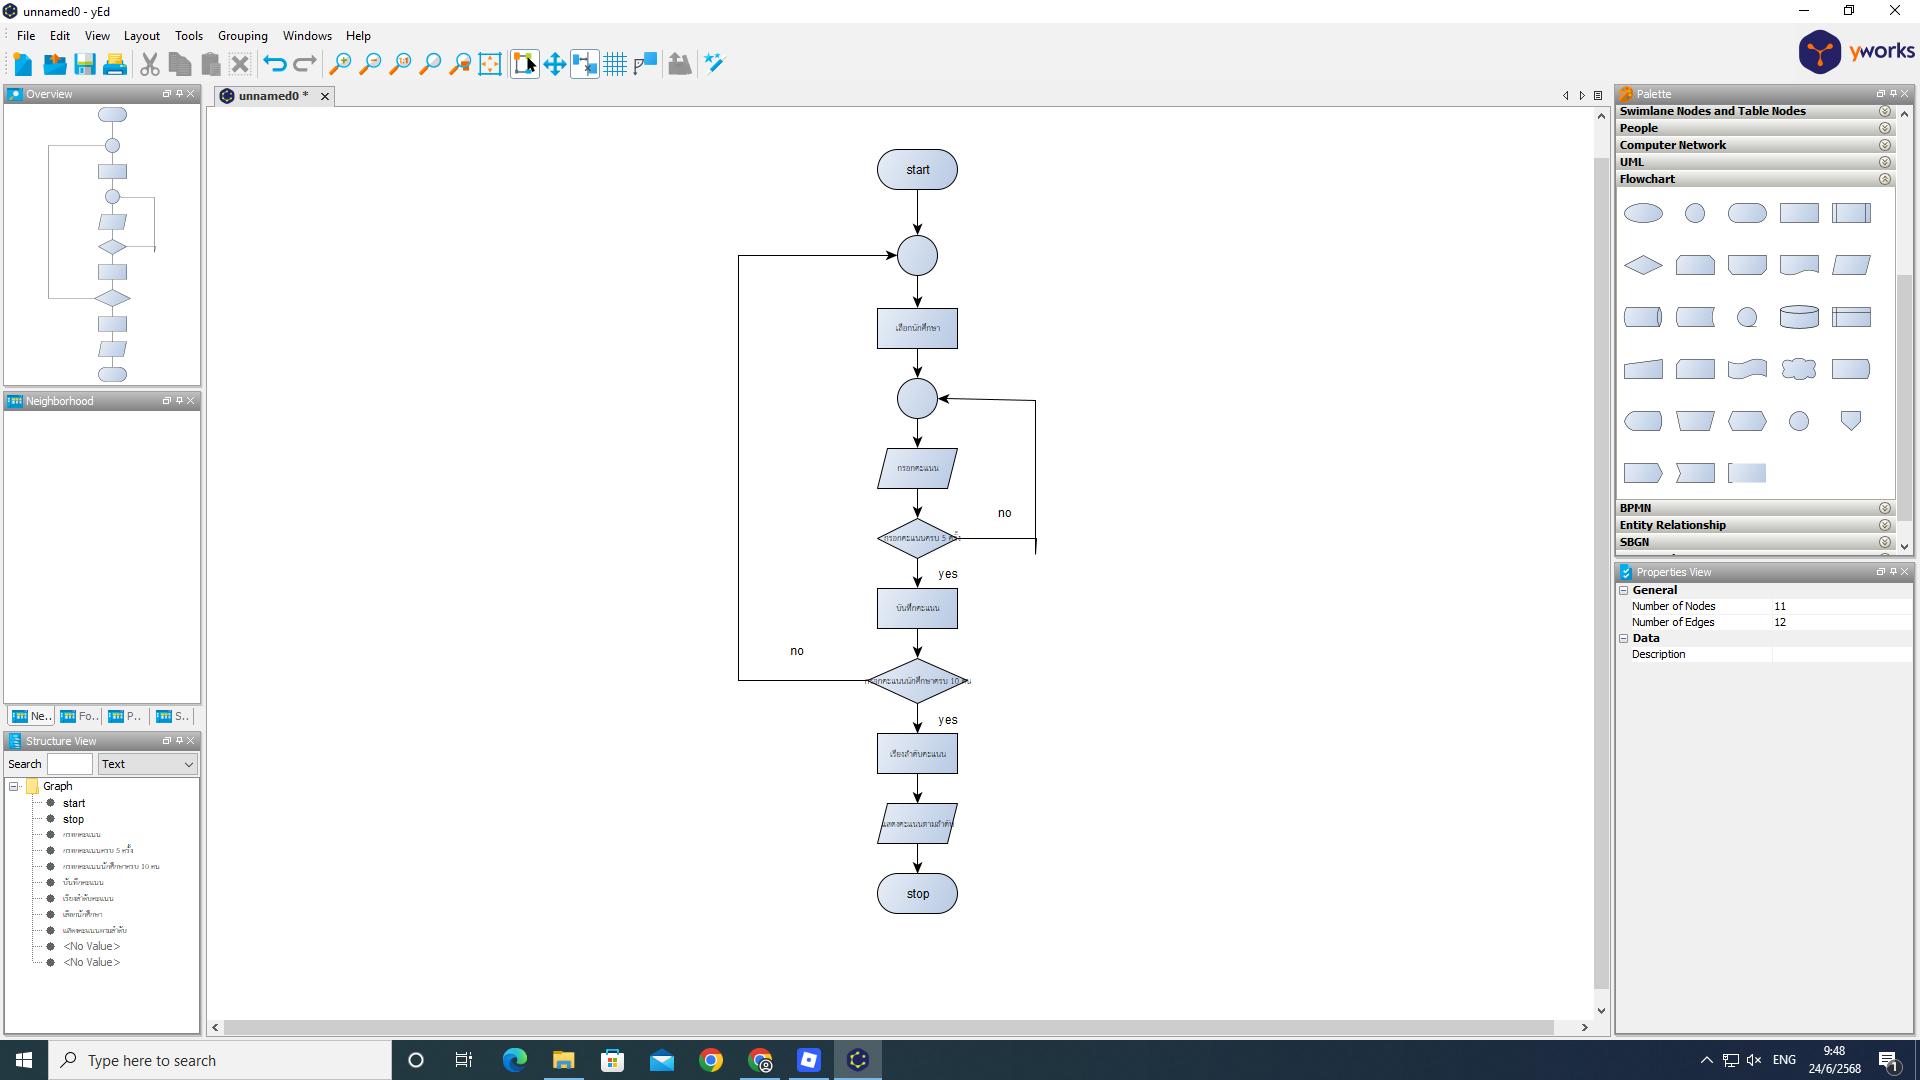Select the cloud palette shape
The width and height of the screenshot is (1920, 1080).
(x=1799, y=369)
